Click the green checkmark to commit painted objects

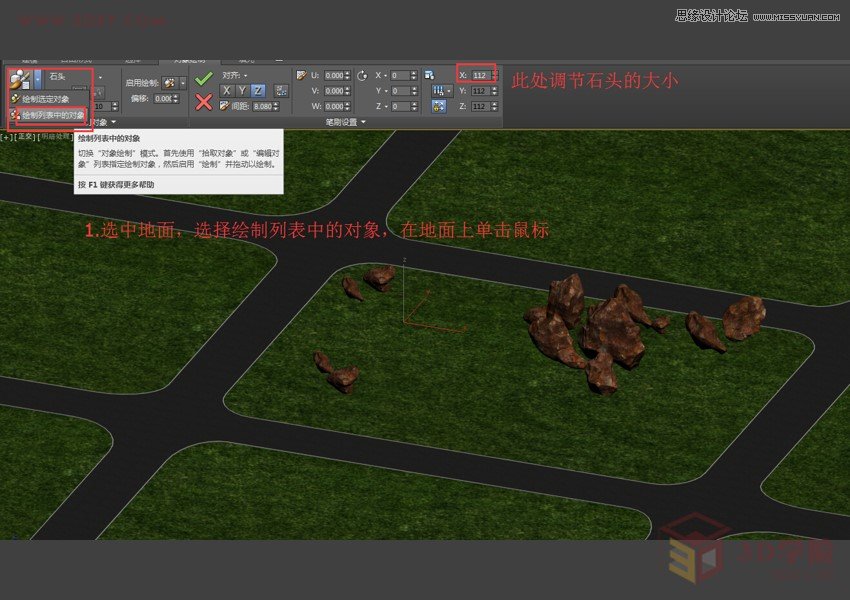pos(206,76)
